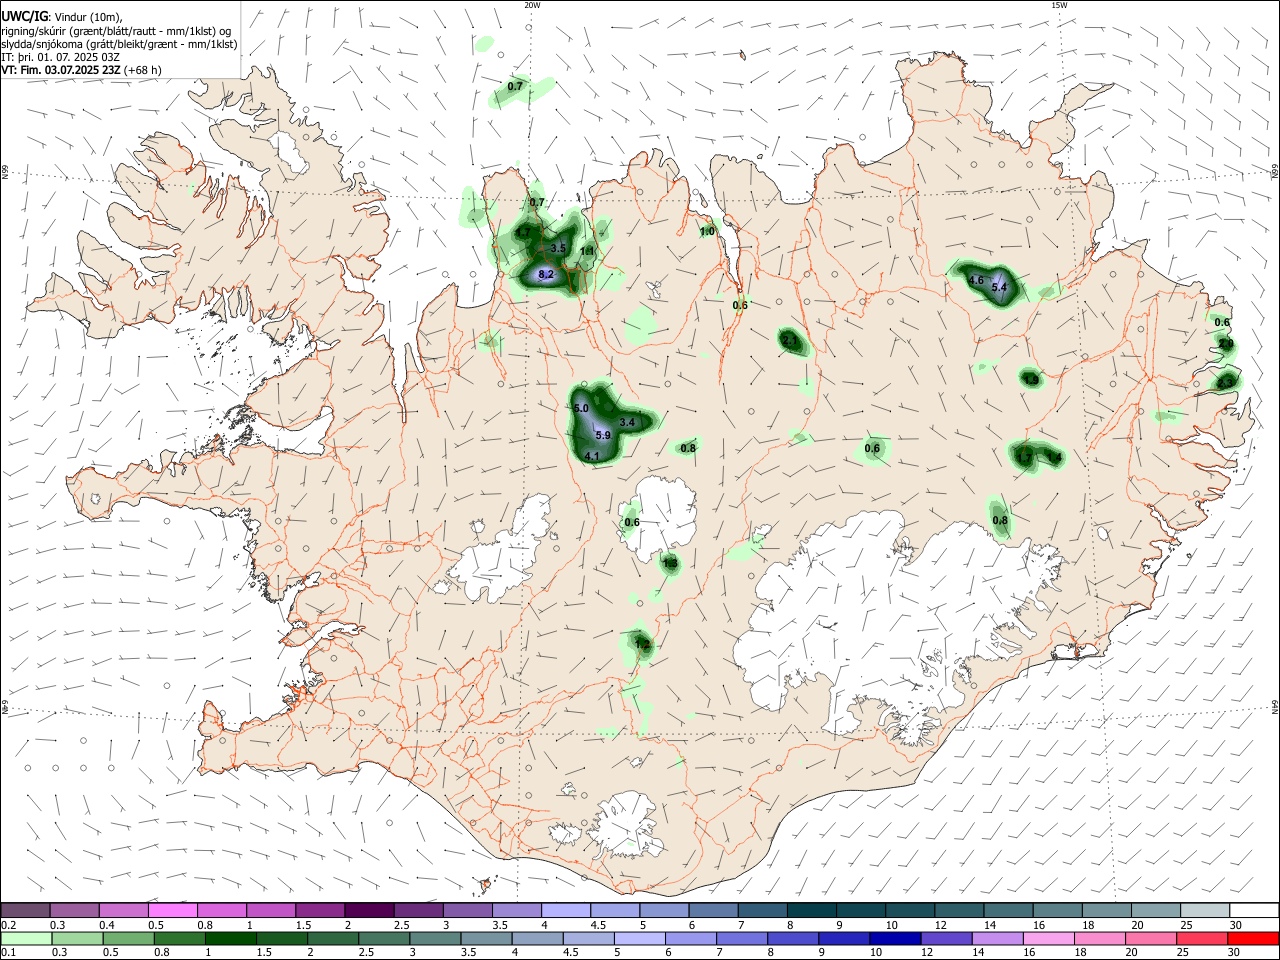Click the 5.9 rainfall label

pyautogui.click(x=603, y=435)
